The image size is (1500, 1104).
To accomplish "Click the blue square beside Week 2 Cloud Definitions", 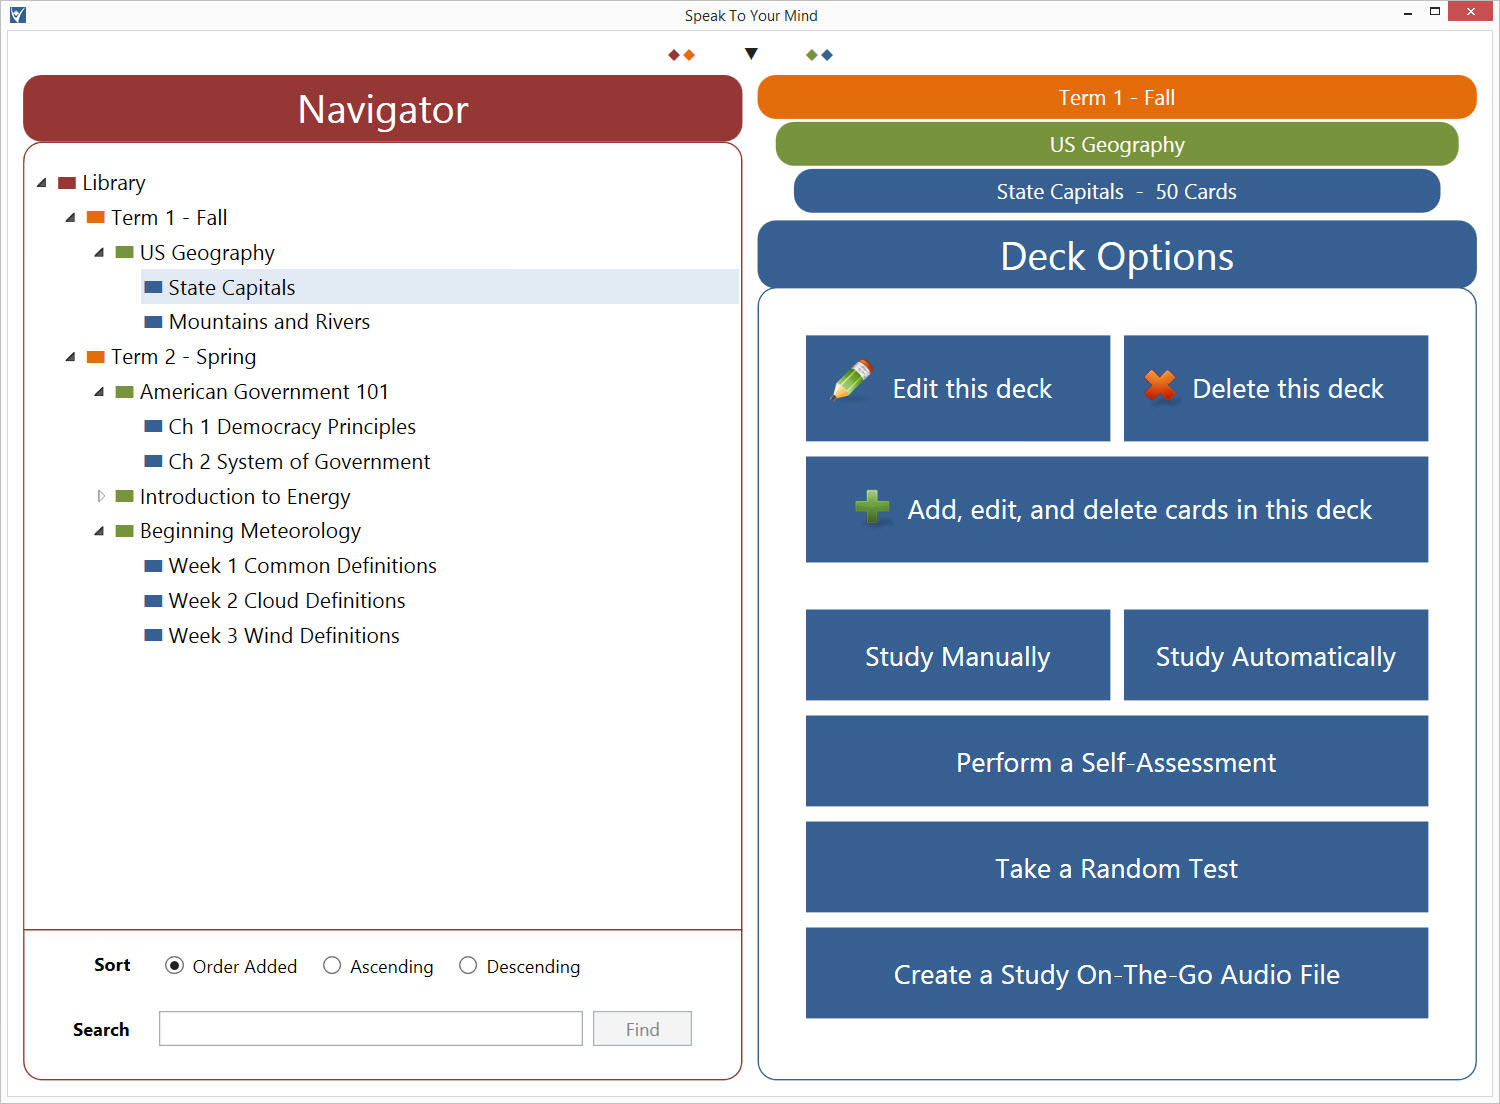I will coord(153,601).
